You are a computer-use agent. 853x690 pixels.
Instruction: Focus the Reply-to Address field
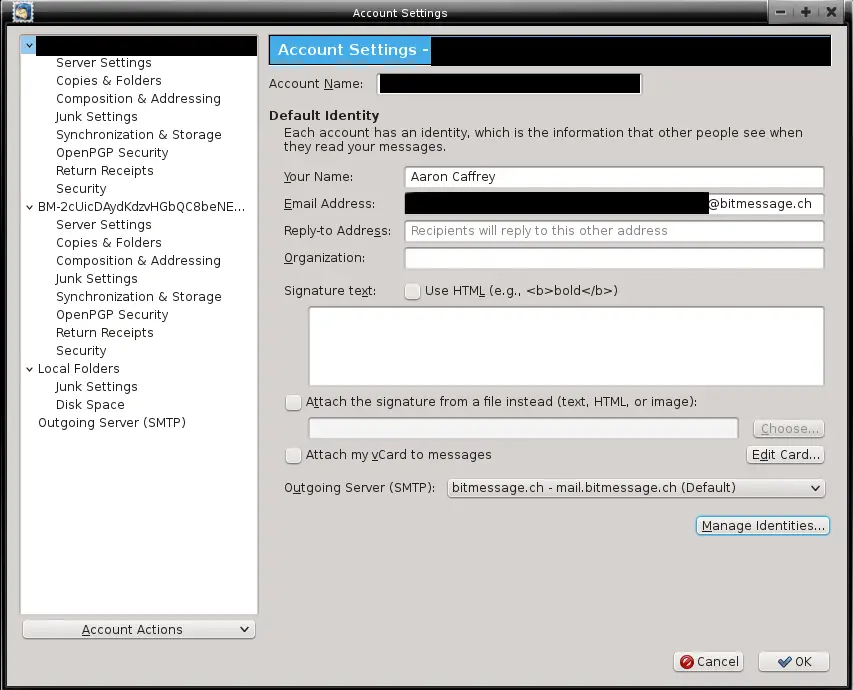[x=614, y=231]
